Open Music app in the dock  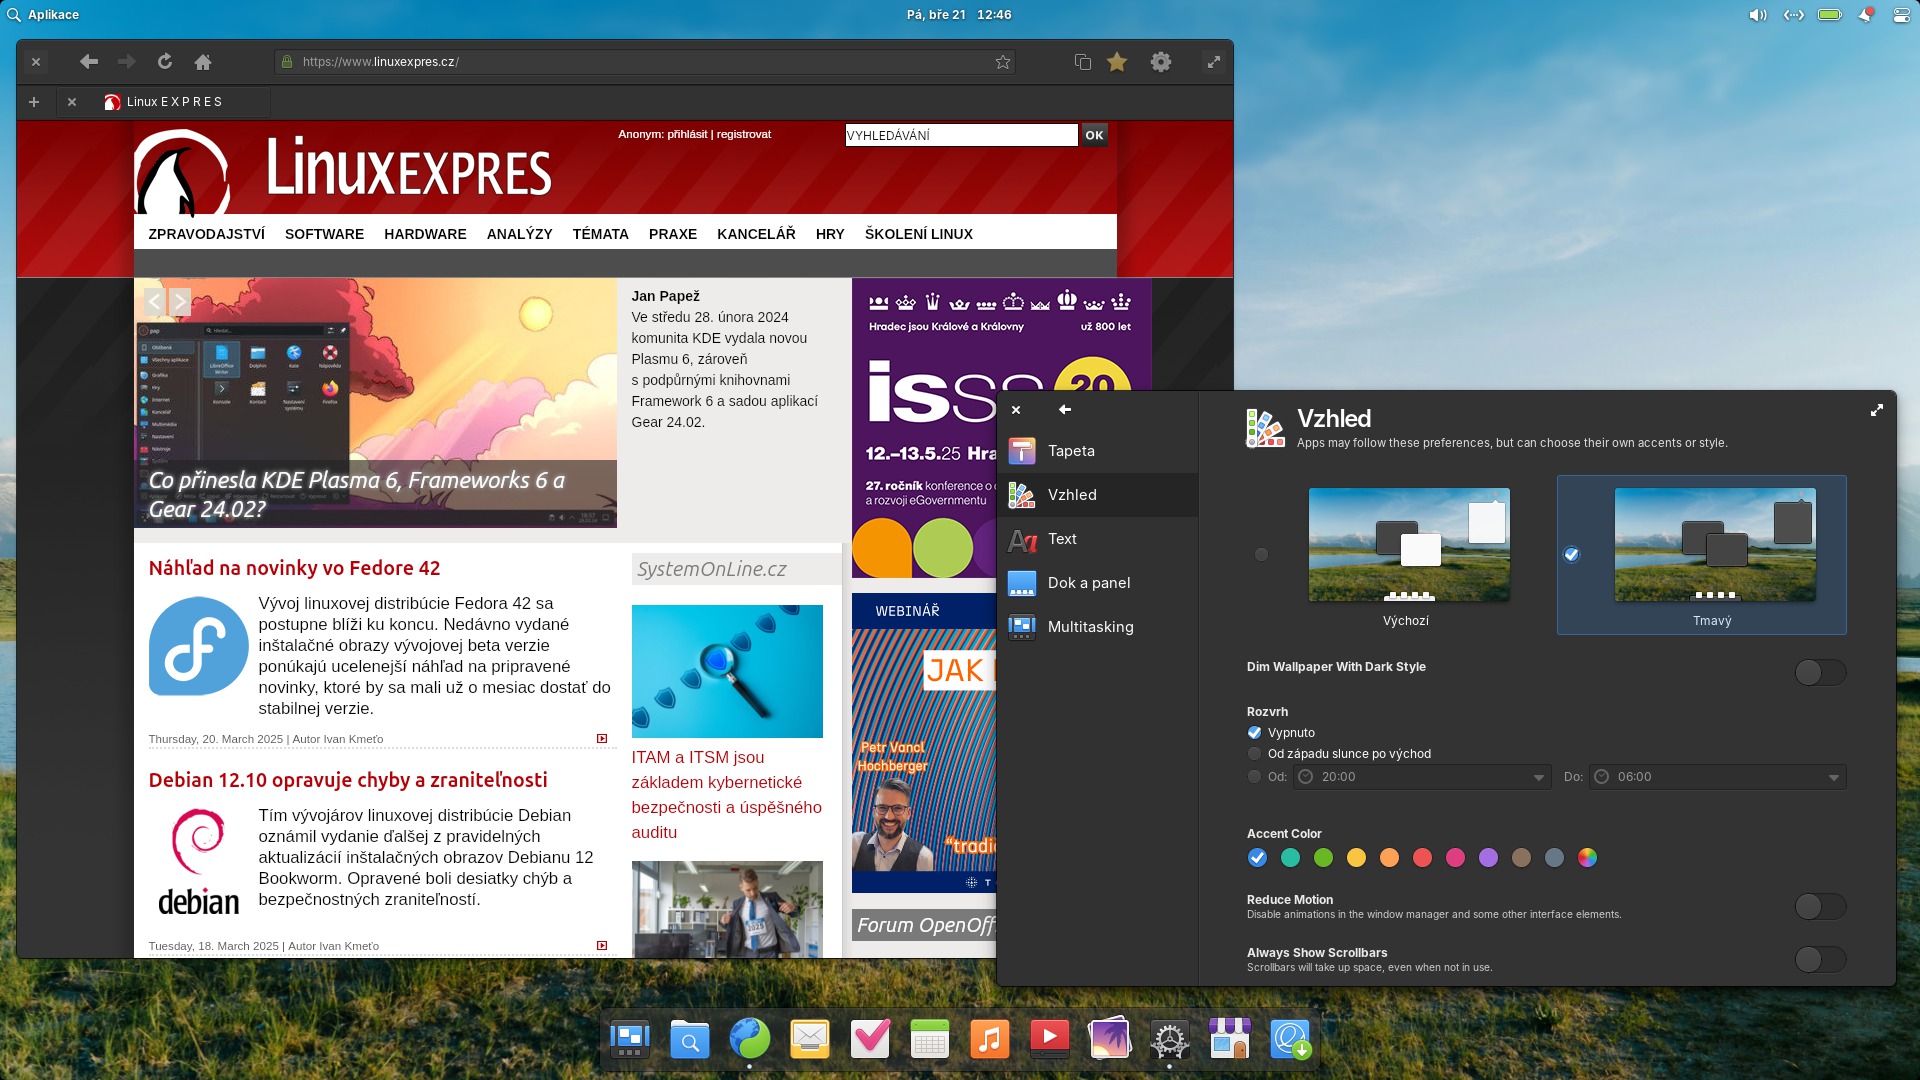[x=990, y=1040]
